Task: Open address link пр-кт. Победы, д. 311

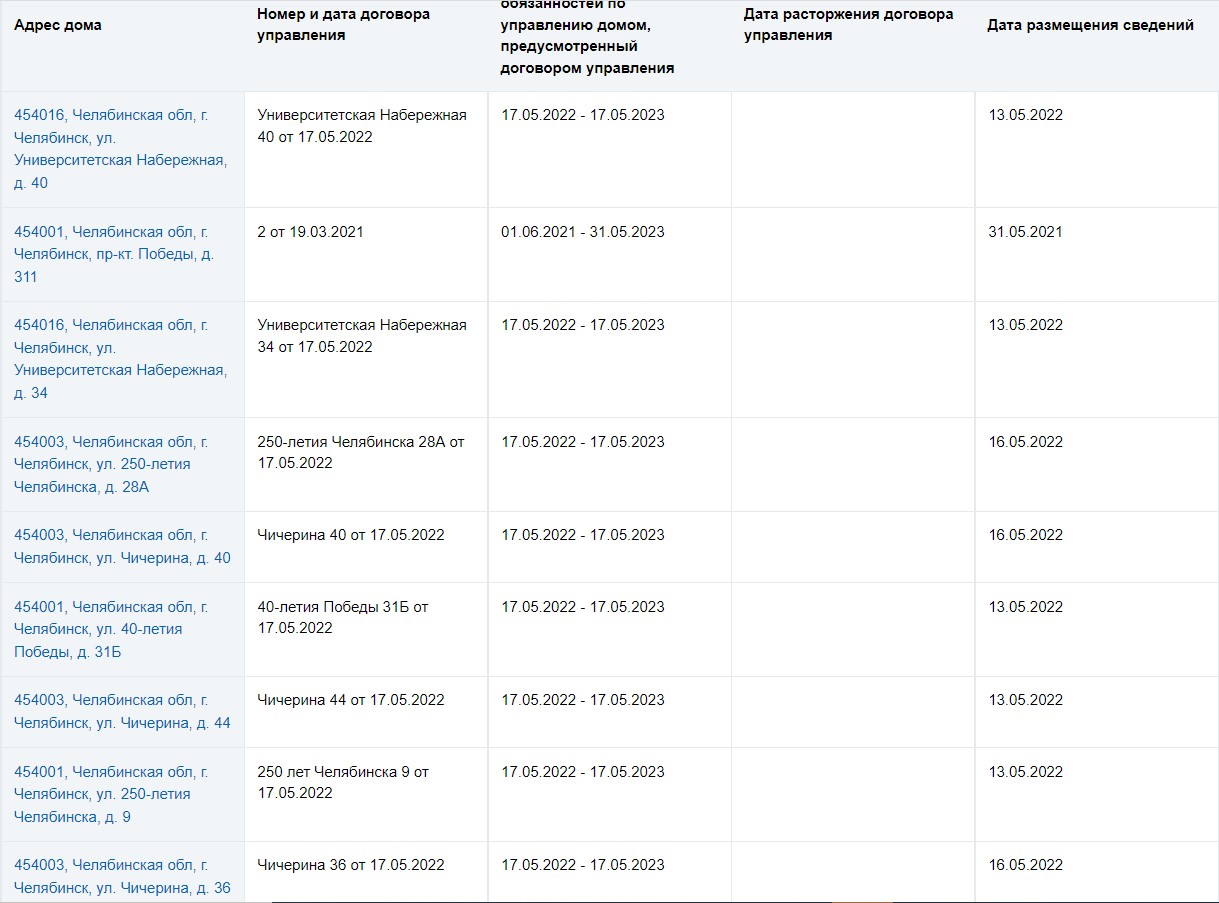Action: click(114, 254)
